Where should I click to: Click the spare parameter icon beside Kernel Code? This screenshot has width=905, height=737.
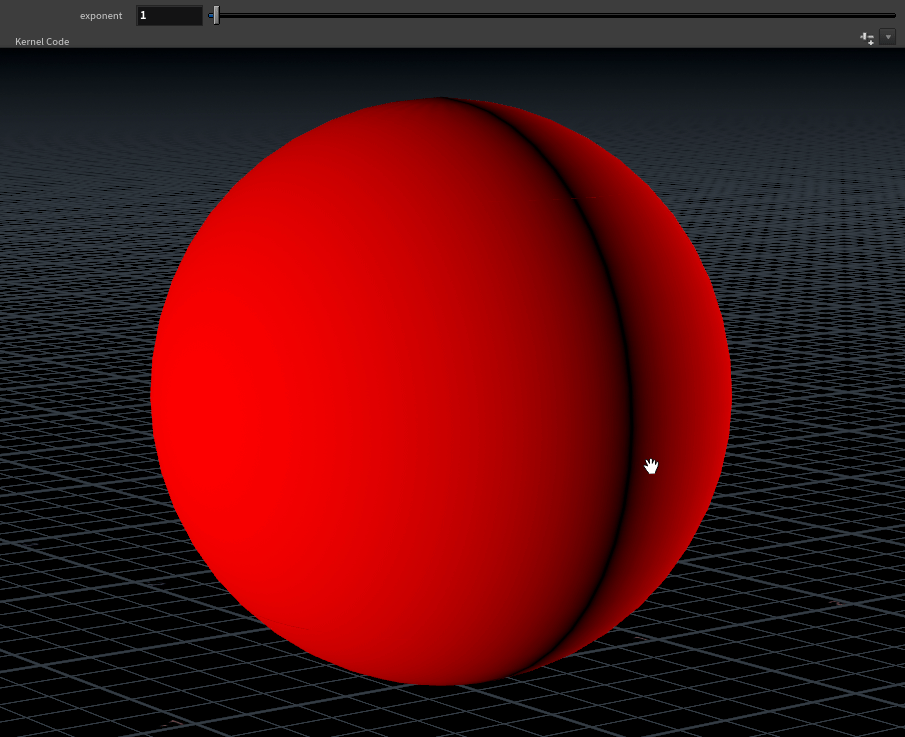point(867,38)
